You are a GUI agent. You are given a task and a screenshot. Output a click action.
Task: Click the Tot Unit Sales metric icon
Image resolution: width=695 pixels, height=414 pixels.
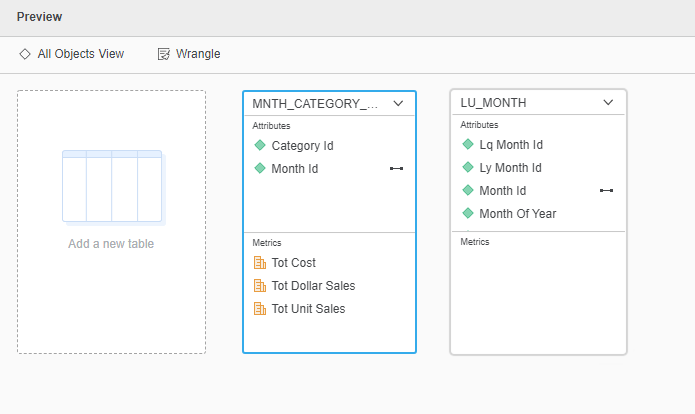tap(260, 309)
